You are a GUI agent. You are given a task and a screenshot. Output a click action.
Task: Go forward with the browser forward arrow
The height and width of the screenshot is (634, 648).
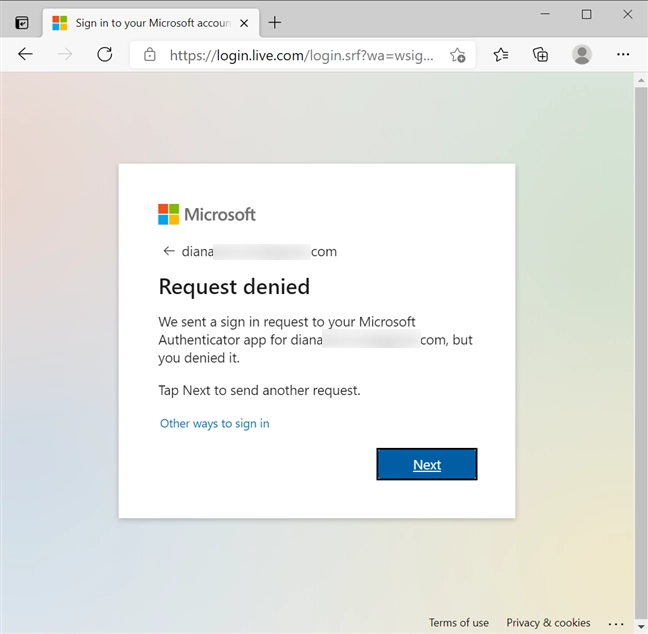pos(65,54)
